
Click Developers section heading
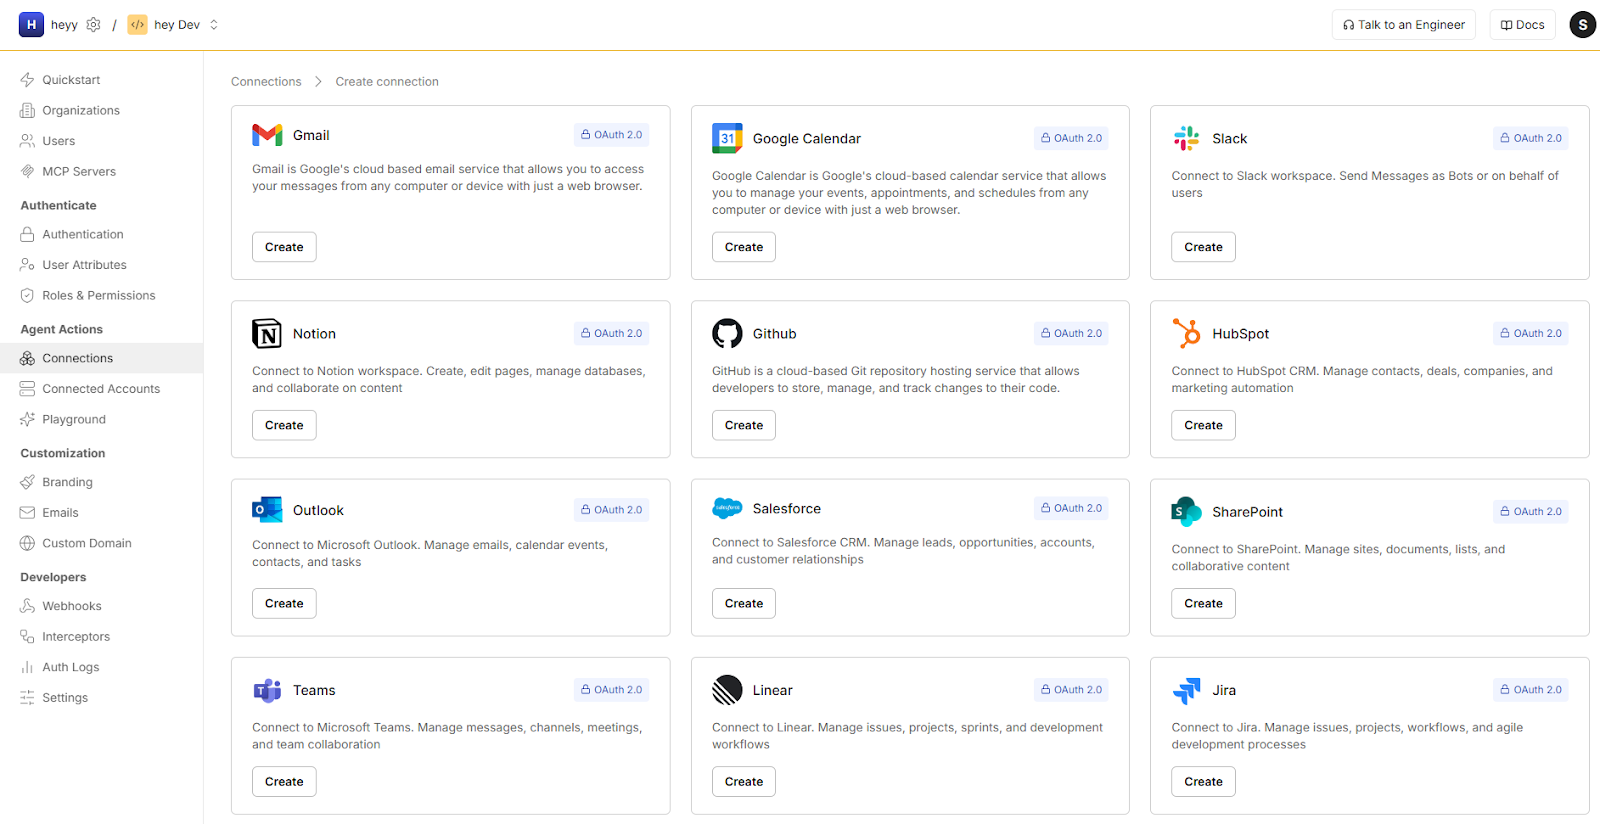(x=53, y=577)
